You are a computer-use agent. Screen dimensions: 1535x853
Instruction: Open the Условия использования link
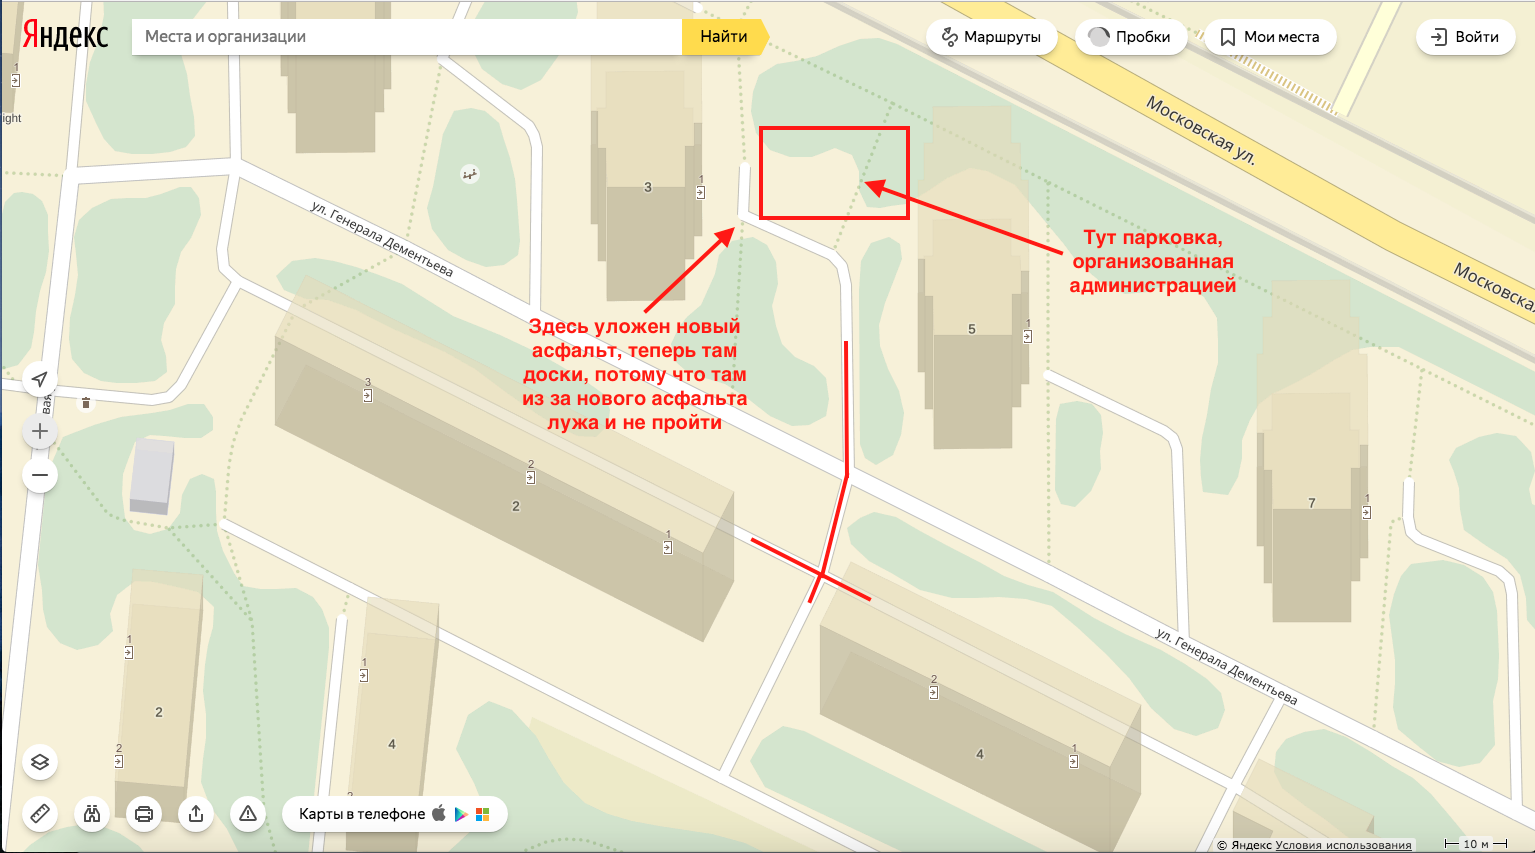coord(1343,845)
